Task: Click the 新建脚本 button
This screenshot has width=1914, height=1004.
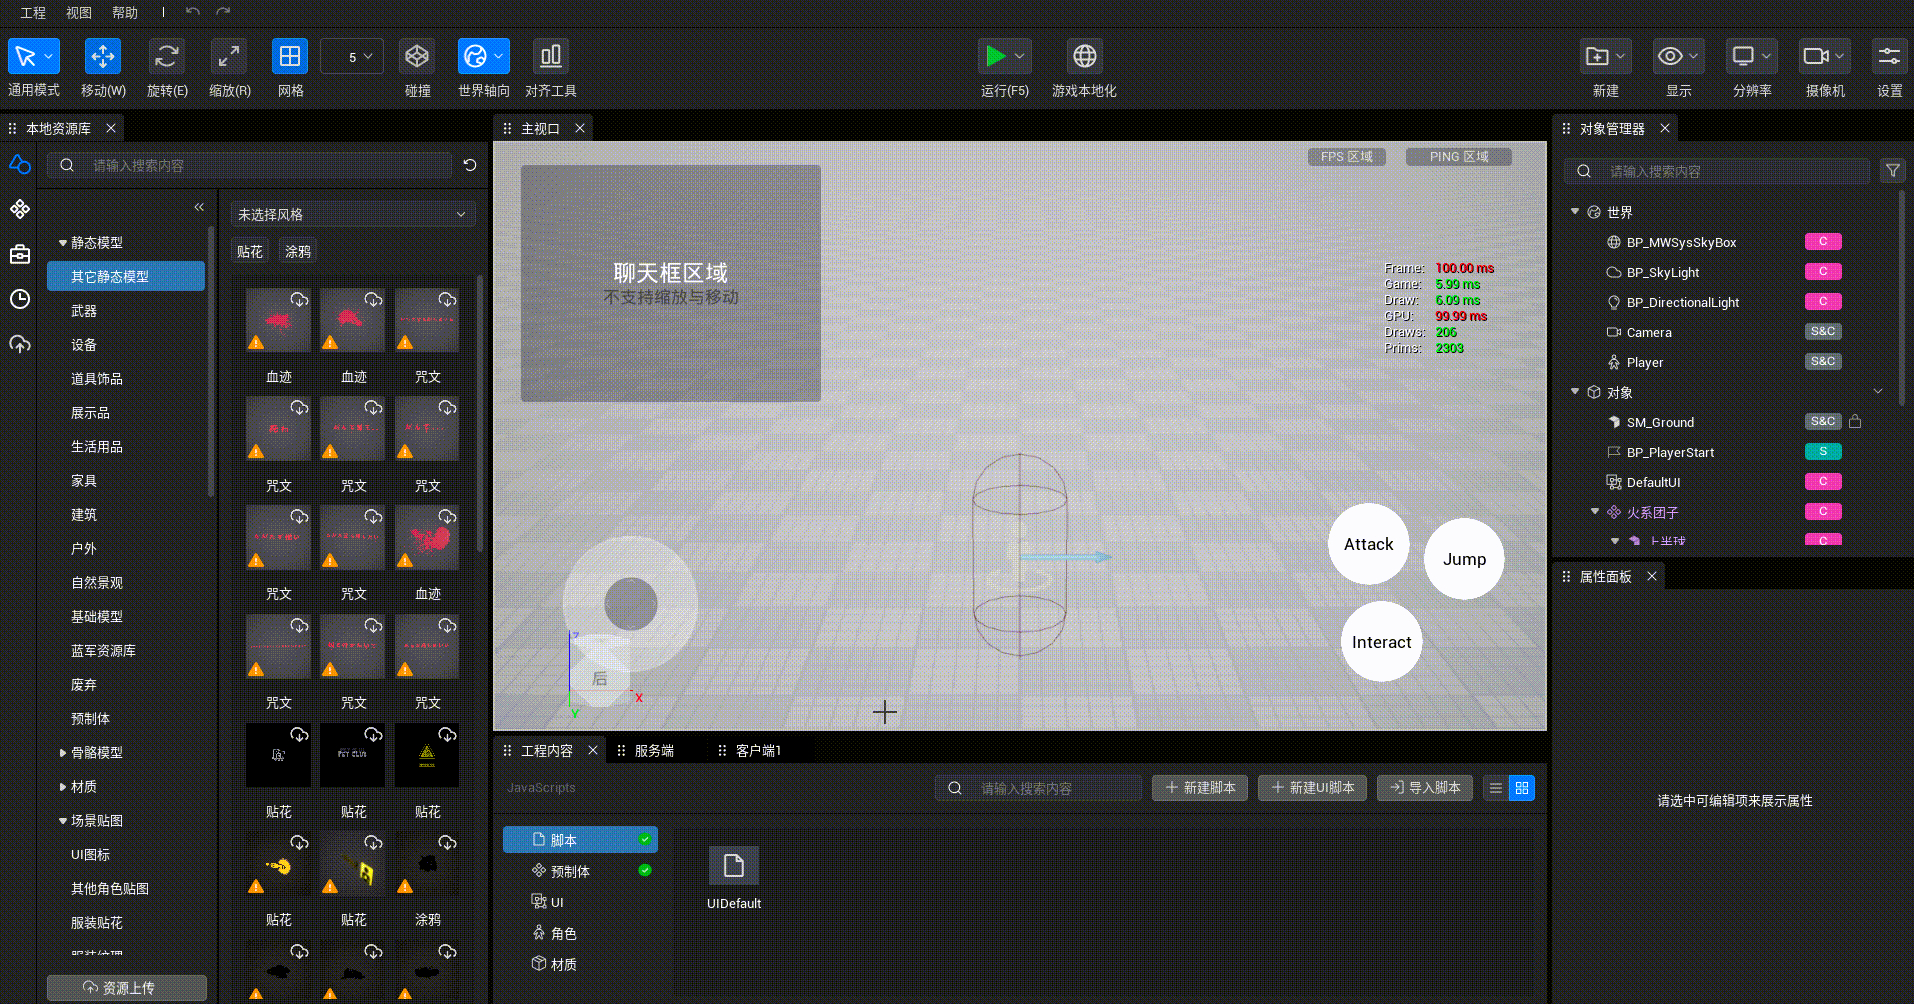Action: (x=1200, y=788)
